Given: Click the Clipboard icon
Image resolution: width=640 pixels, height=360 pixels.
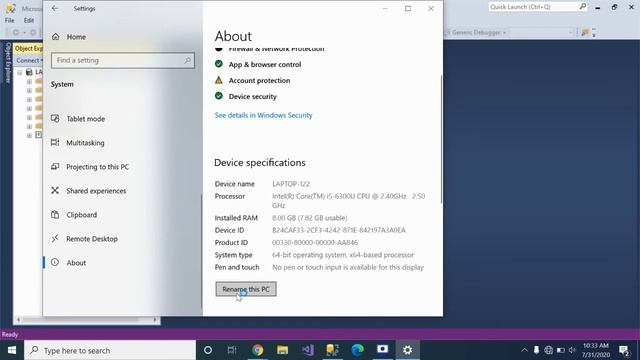Looking at the screenshot, I should click(x=55, y=214).
